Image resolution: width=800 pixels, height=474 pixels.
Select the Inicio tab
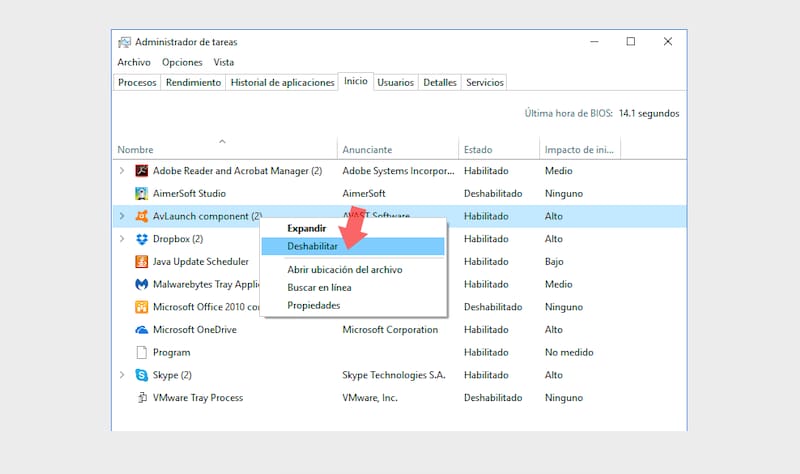pos(356,81)
